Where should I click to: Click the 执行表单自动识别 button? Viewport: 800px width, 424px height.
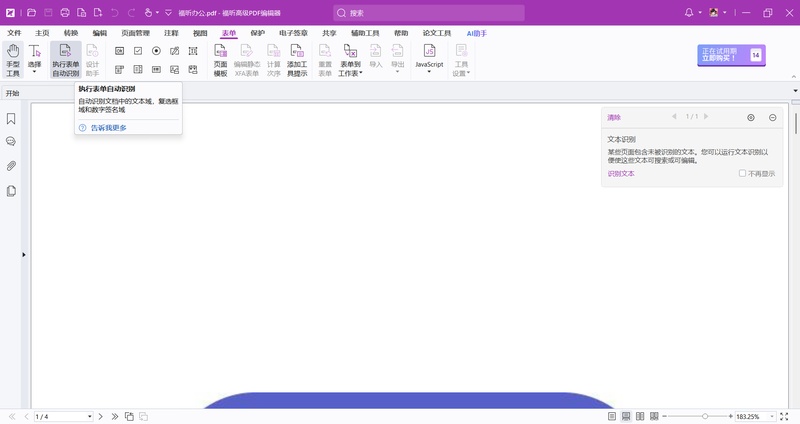click(x=65, y=60)
